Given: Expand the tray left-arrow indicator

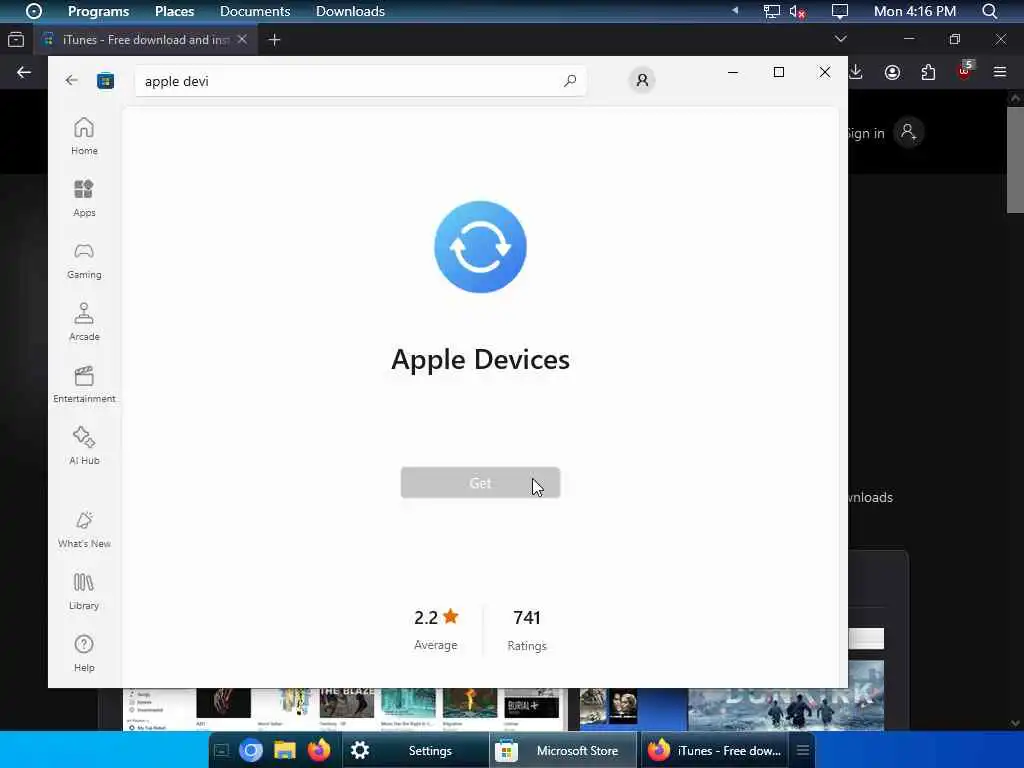Looking at the screenshot, I should 735,10.
